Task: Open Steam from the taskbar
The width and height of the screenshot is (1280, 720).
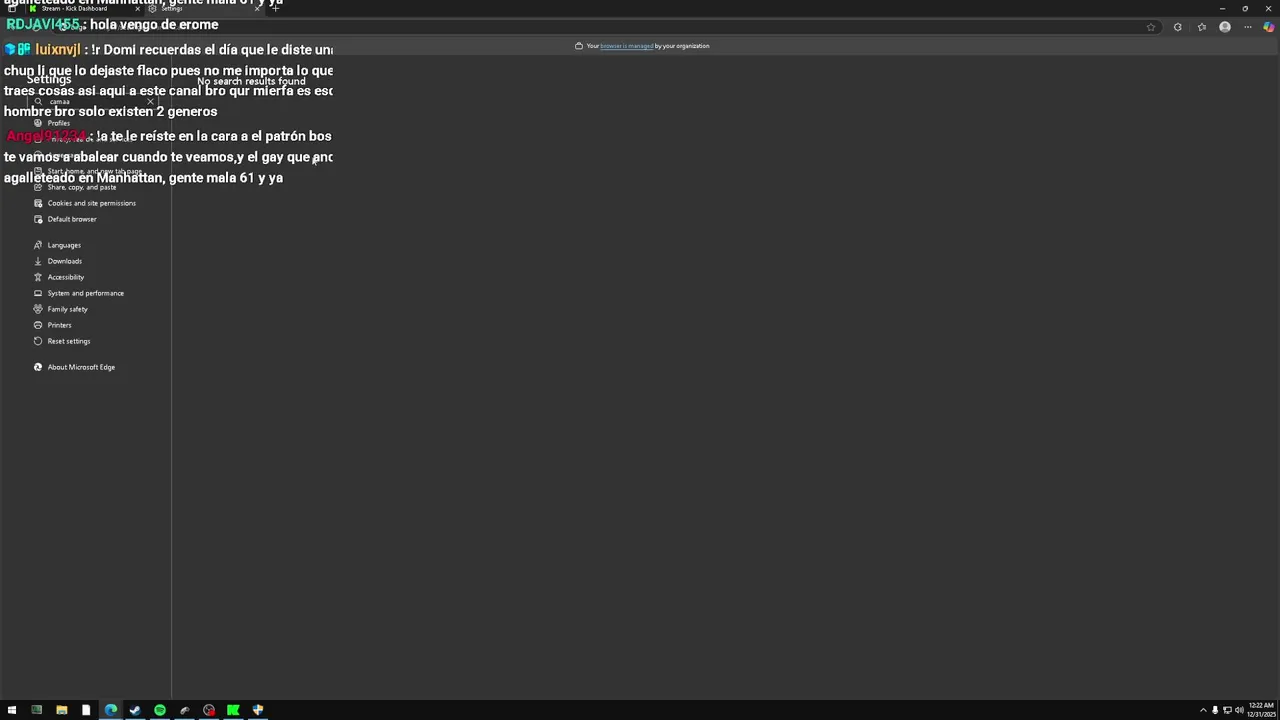Action: coord(135,710)
